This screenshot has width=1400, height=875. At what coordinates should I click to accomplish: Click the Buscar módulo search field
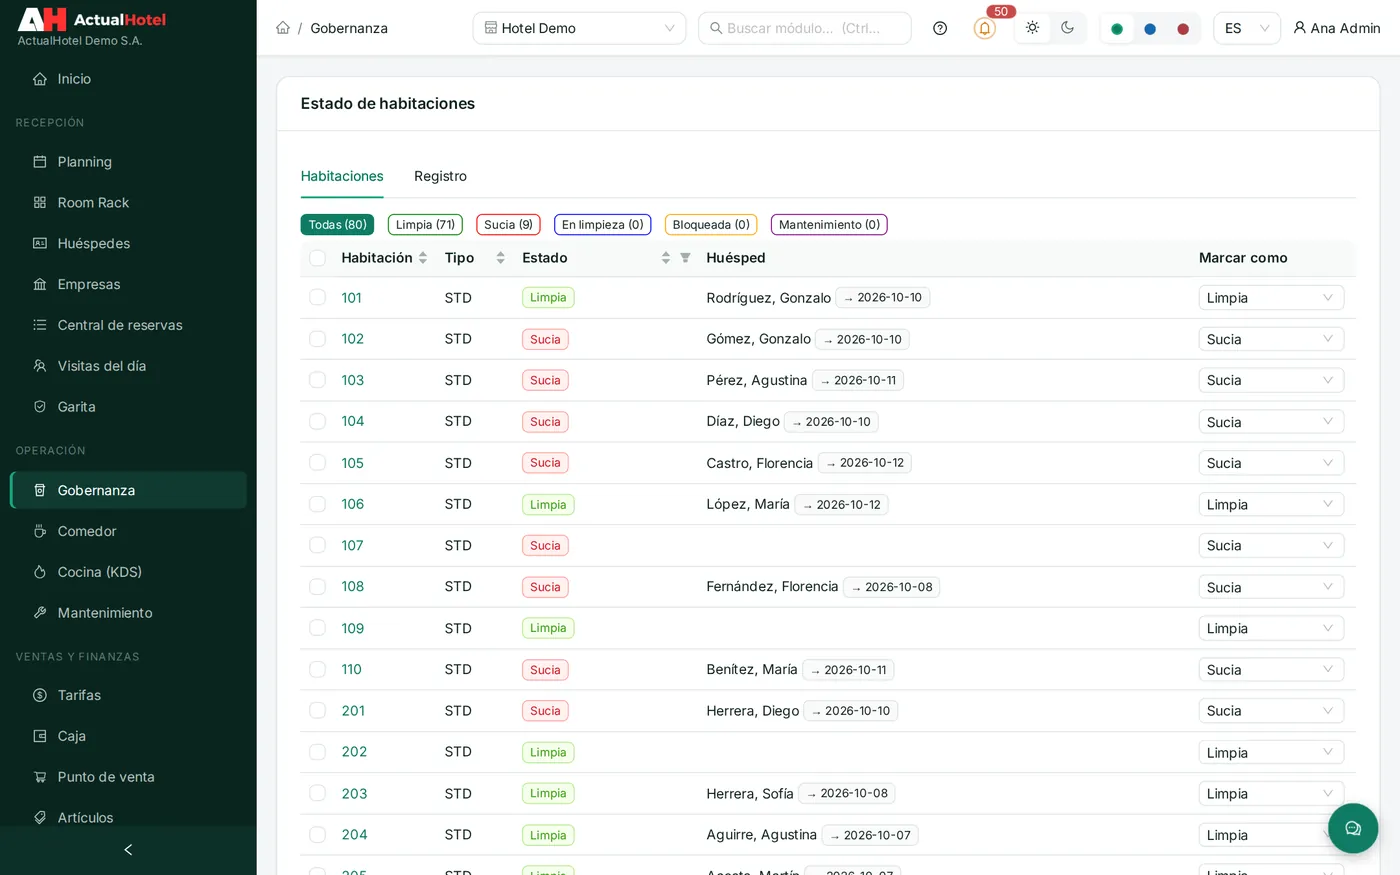[805, 28]
